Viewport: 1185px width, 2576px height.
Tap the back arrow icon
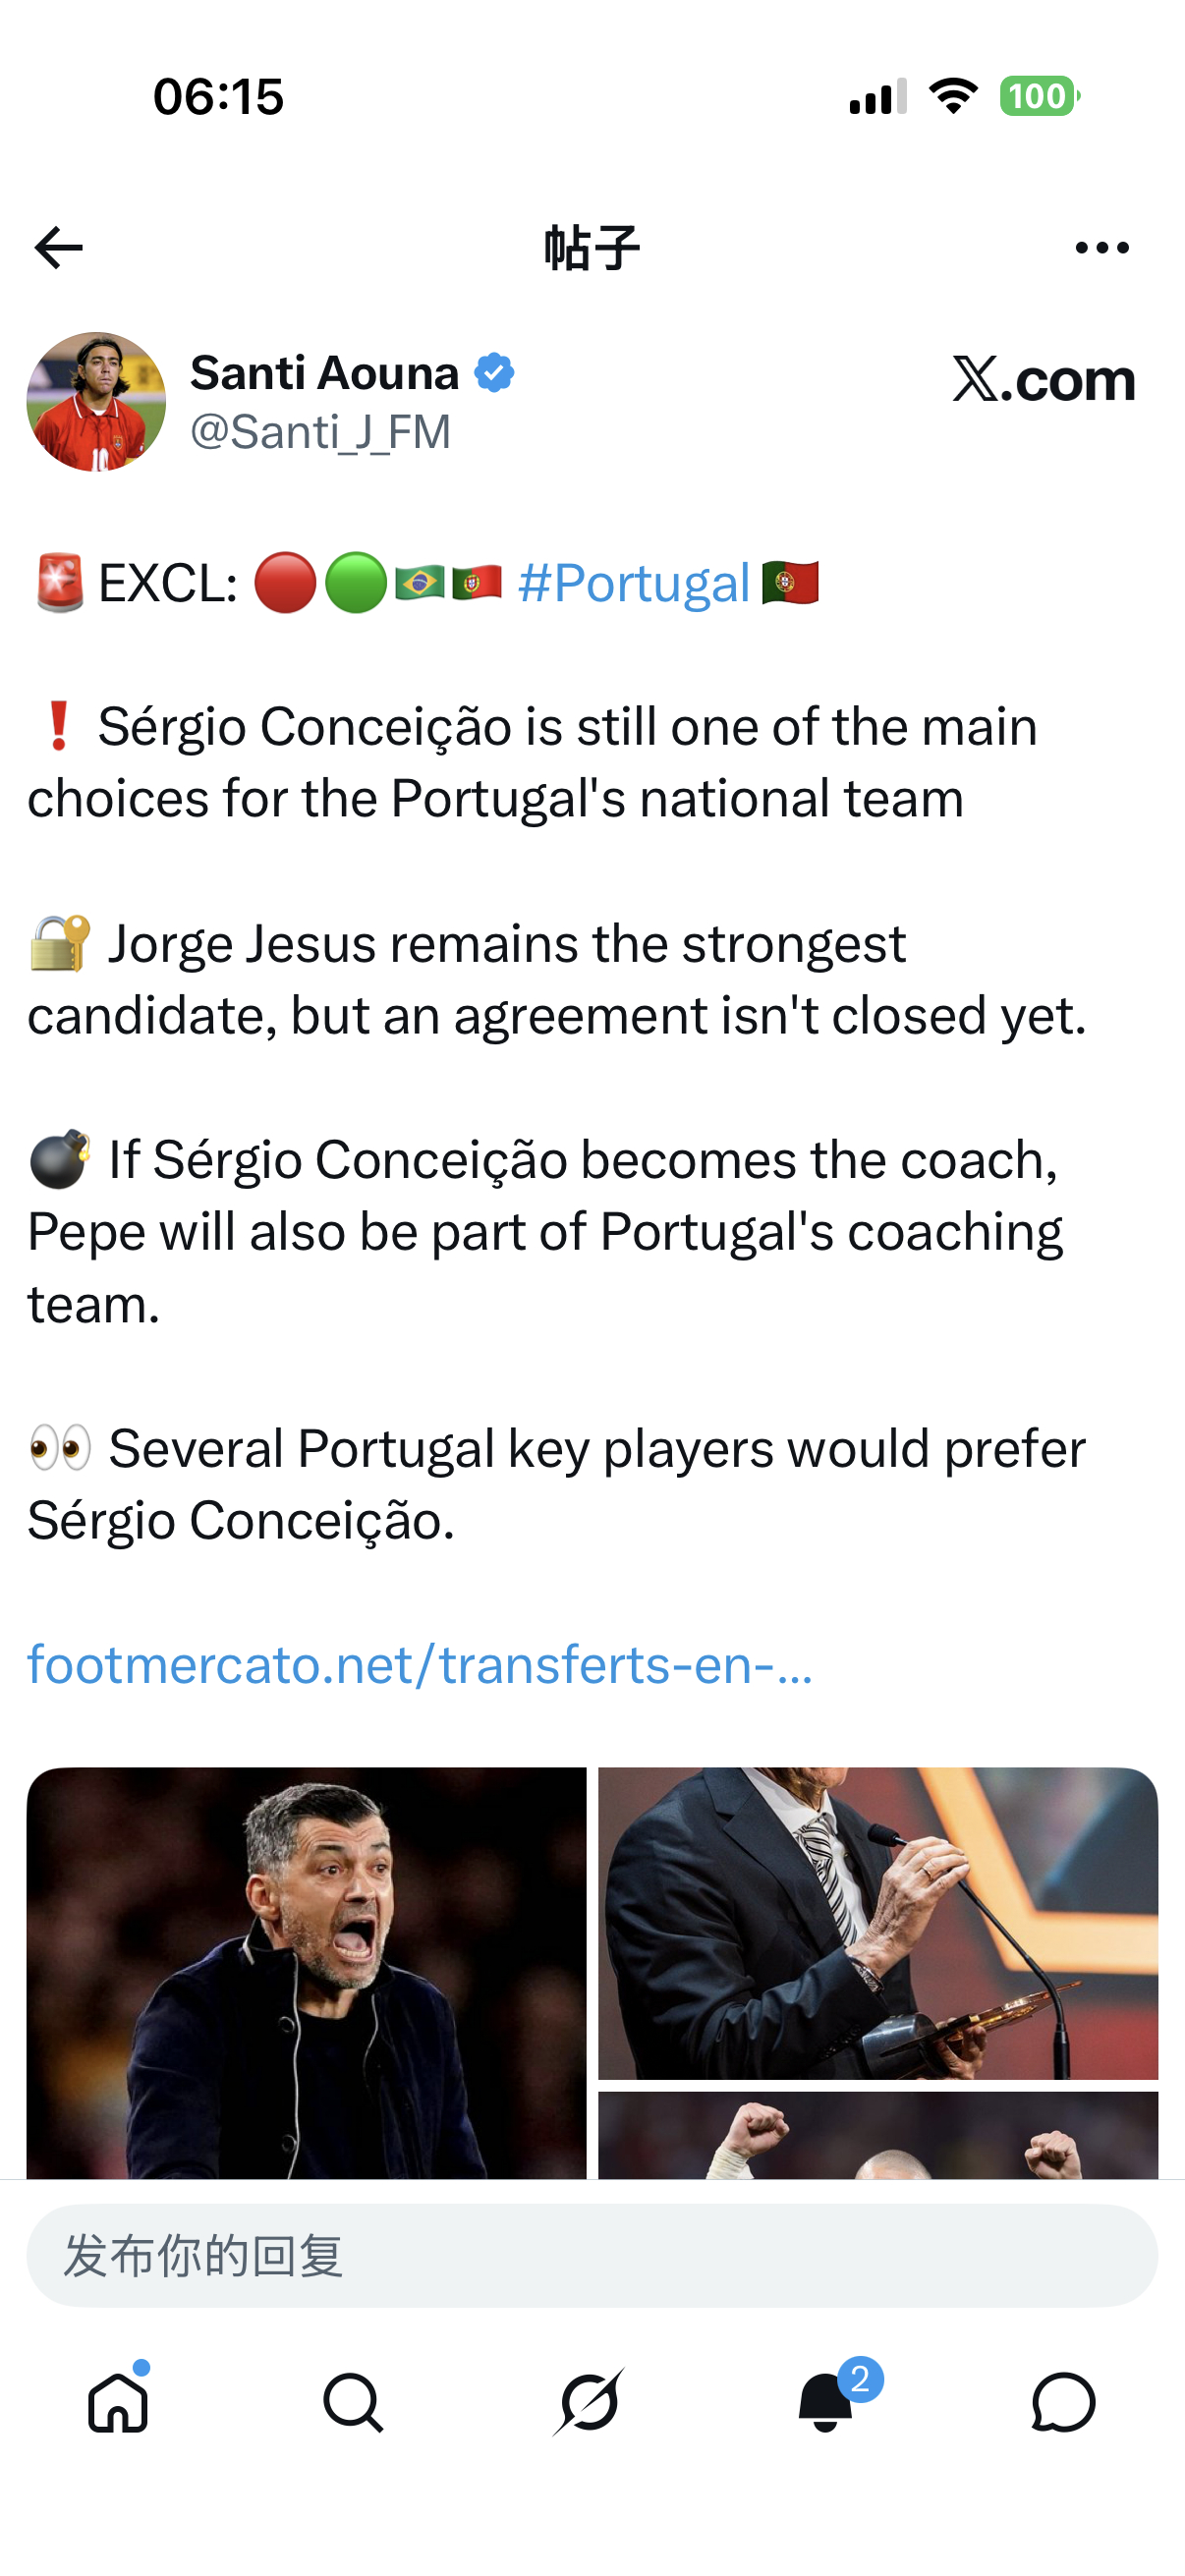(x=58, y=248)
